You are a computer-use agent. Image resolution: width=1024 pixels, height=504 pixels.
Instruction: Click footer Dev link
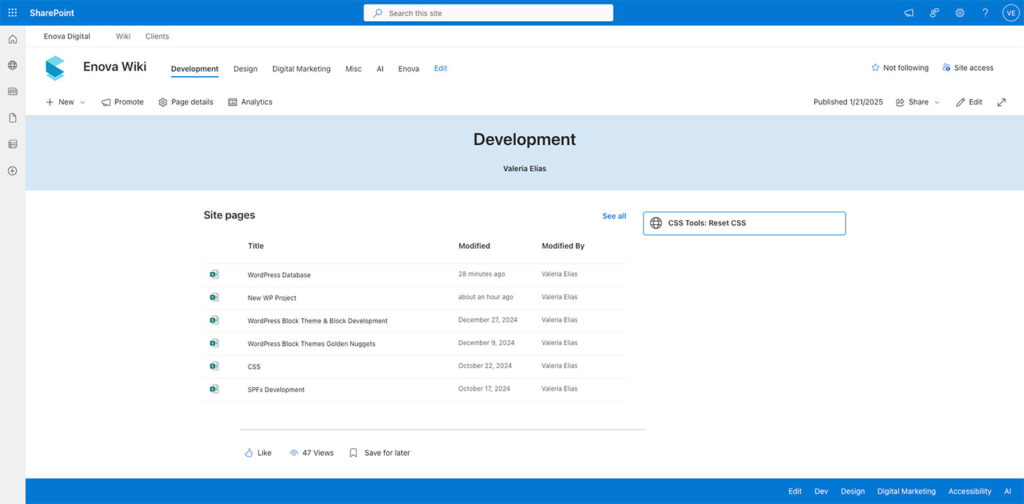pyautogui.click(x=821, y=492)
